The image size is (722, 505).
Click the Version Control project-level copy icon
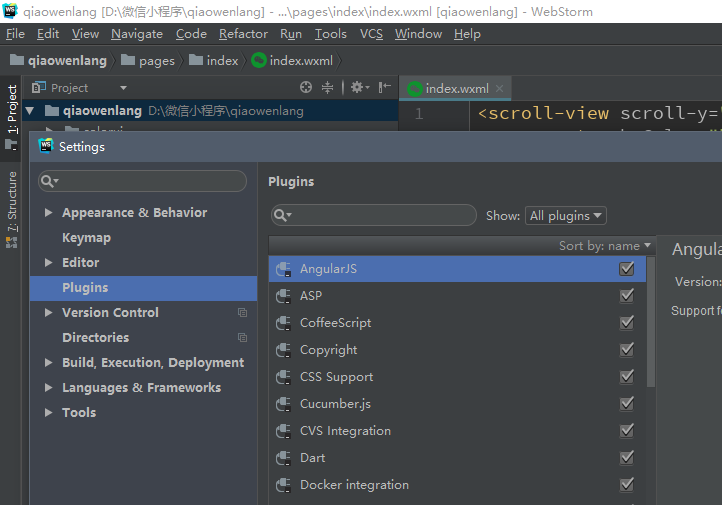(242, 313)
